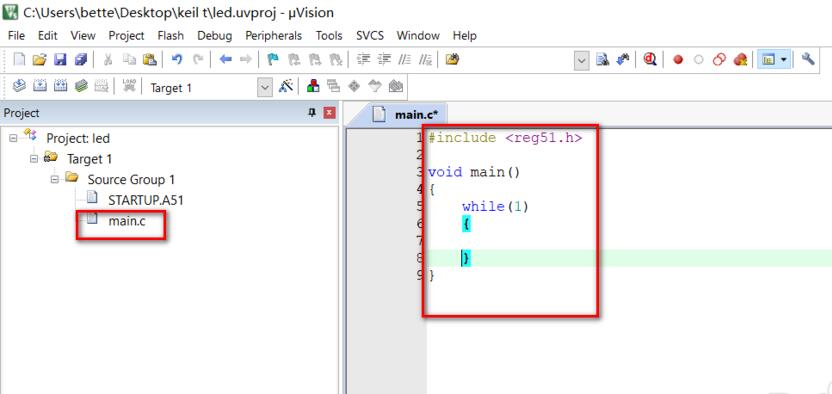Image resolution: width=832 pixels, height=394 pixels.
Task: Collapse the Source Group 1 folder
Action: 55,179
